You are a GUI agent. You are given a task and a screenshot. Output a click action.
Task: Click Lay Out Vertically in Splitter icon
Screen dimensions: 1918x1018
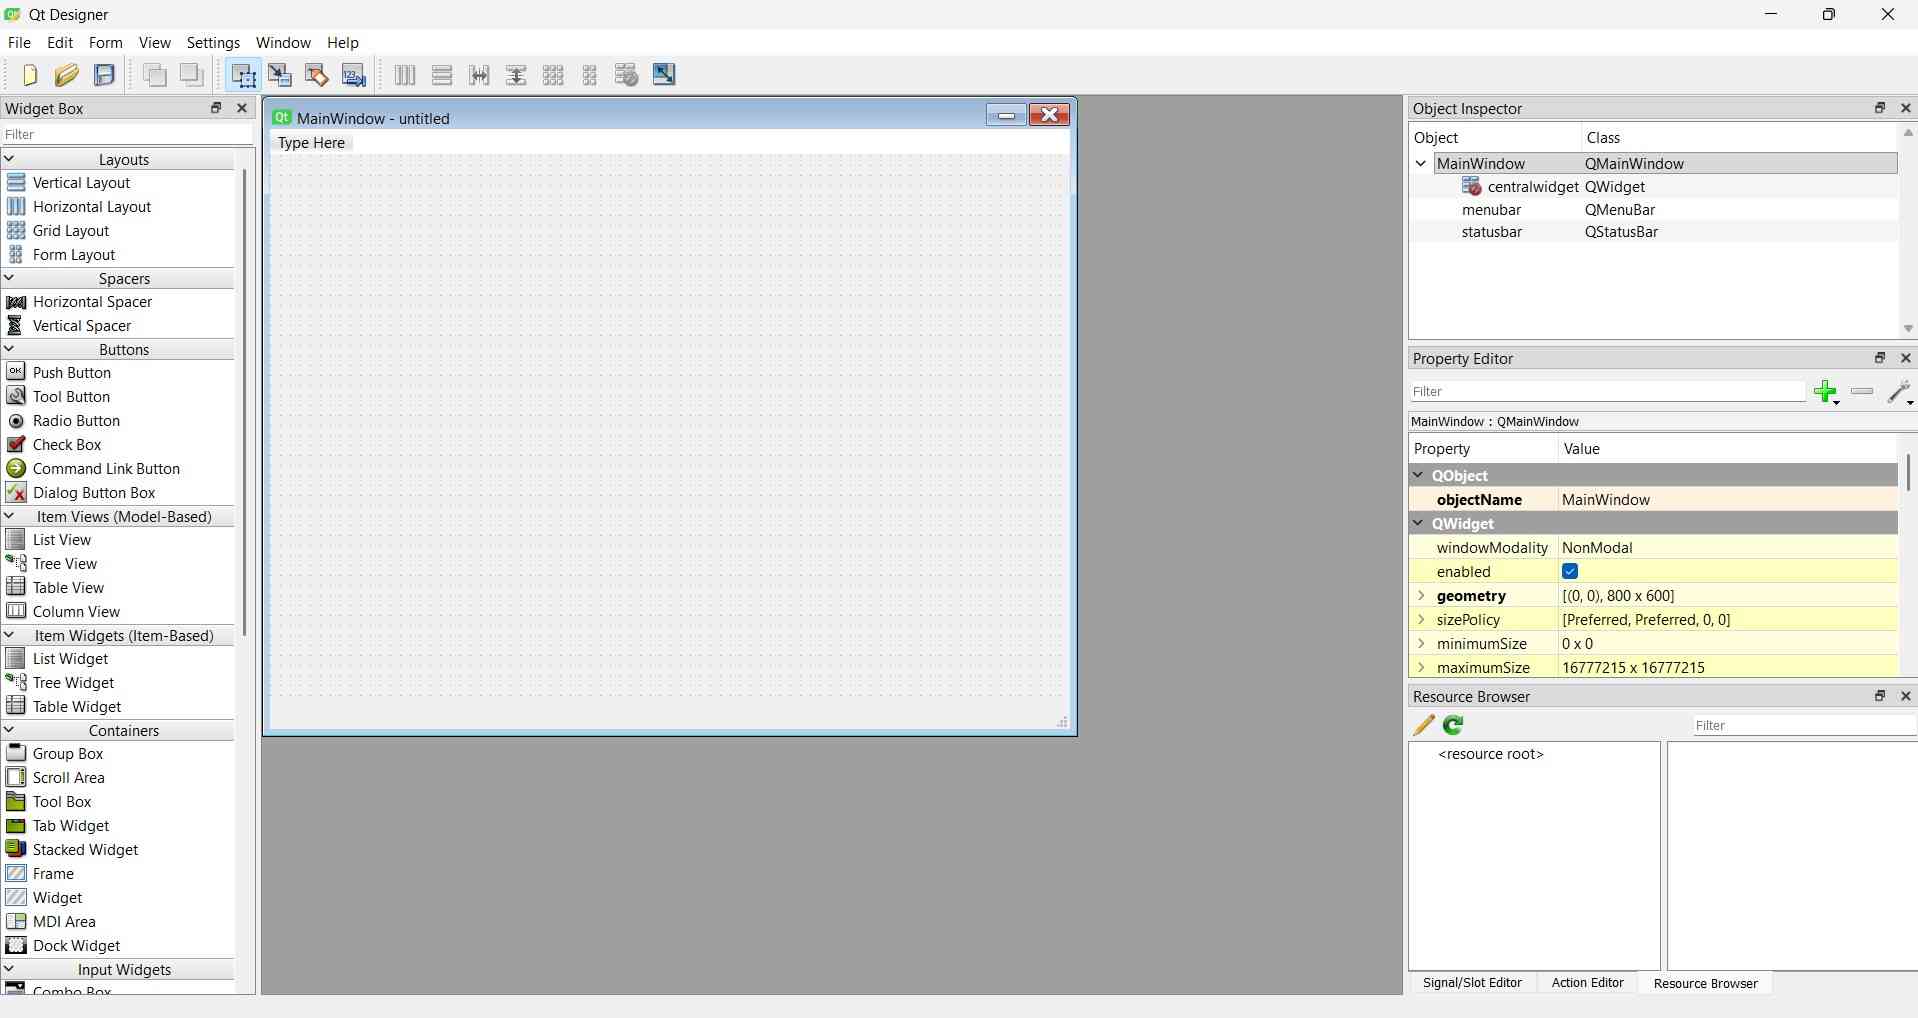516,75
